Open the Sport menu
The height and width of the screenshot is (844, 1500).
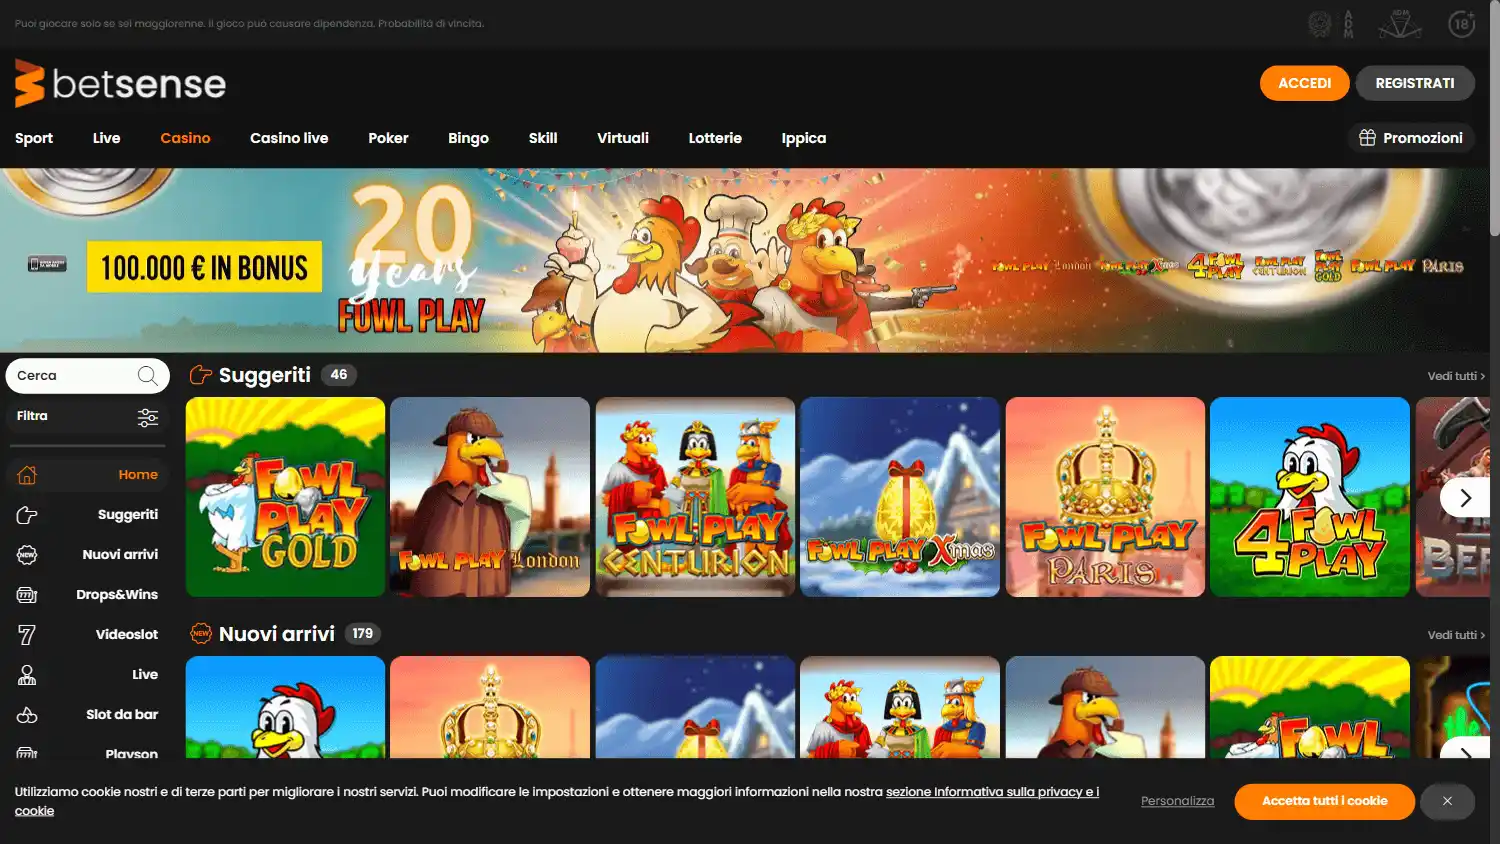coord(34,138)
